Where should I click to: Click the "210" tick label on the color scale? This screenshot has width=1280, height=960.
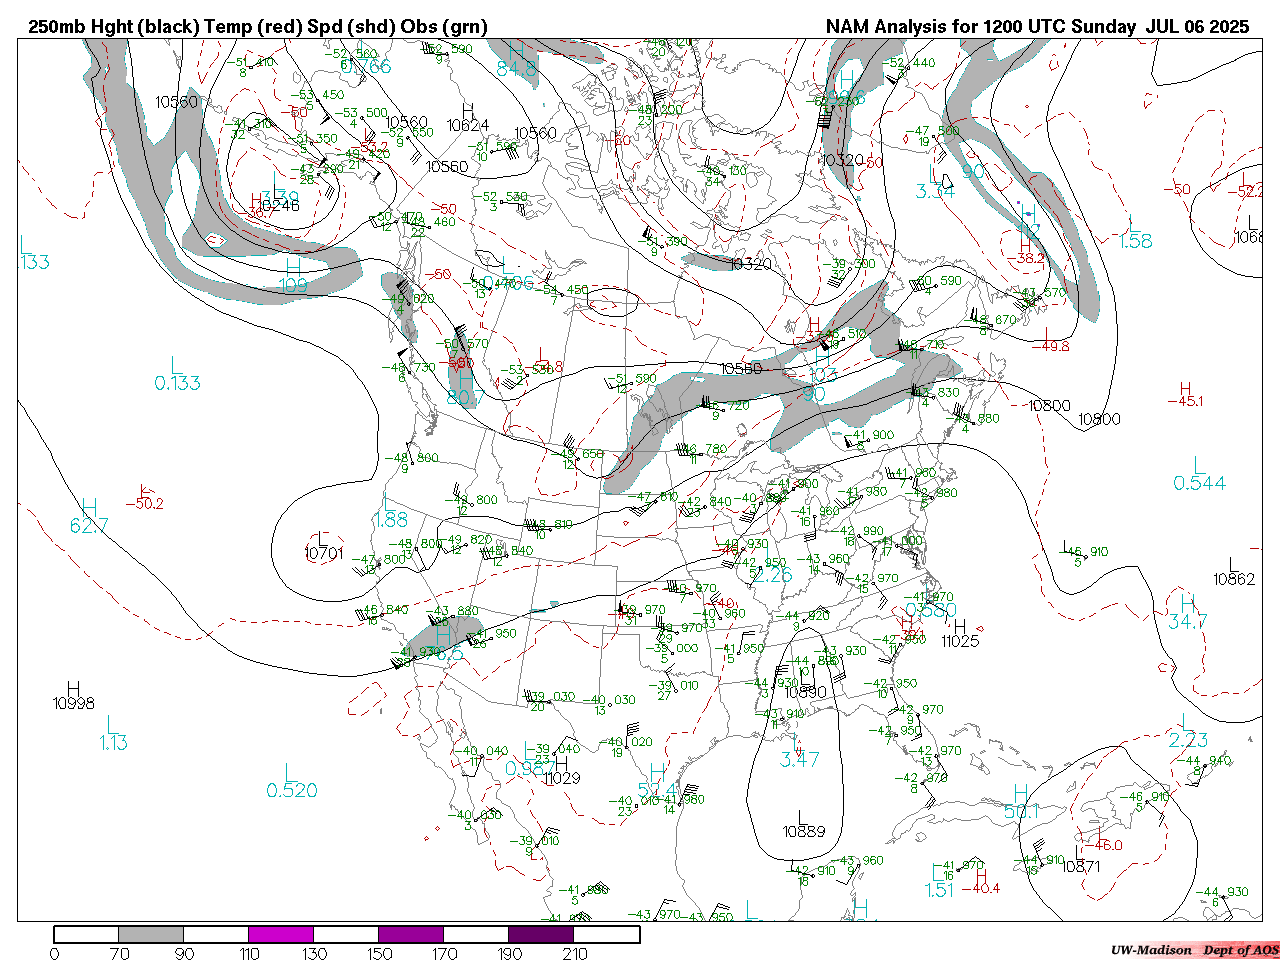tap(575, 953)
